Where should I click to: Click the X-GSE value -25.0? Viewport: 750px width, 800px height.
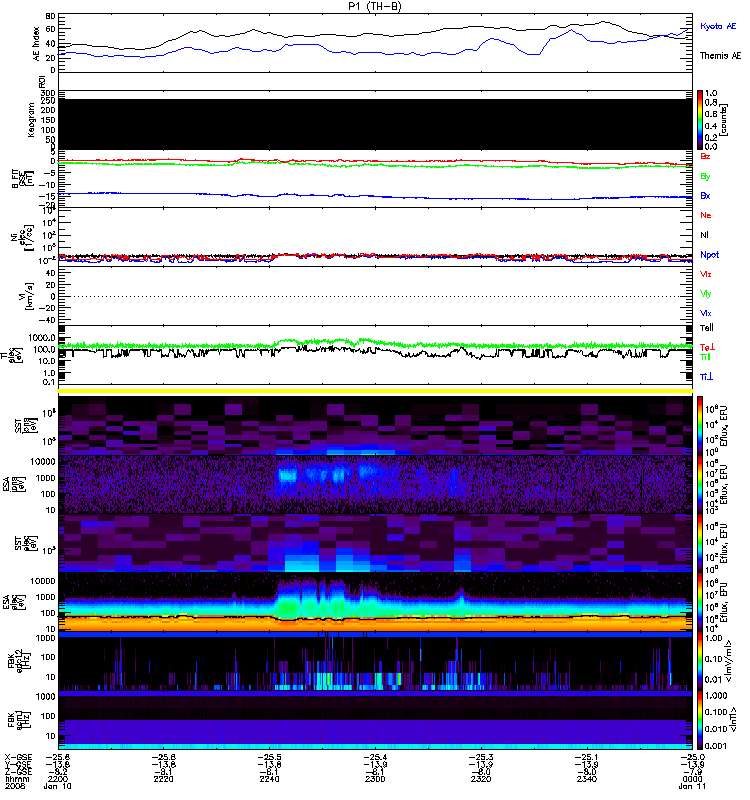click(x=691, y=758)
